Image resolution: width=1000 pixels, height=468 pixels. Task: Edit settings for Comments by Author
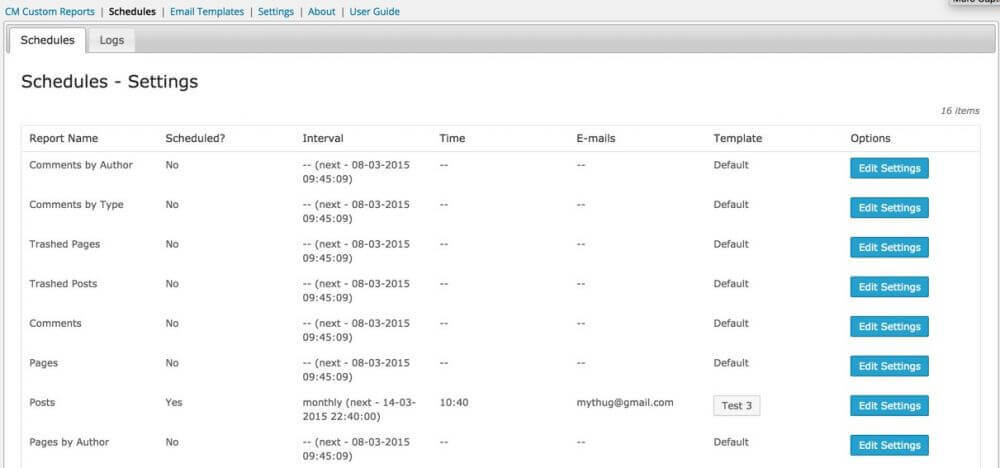[889, 168]
